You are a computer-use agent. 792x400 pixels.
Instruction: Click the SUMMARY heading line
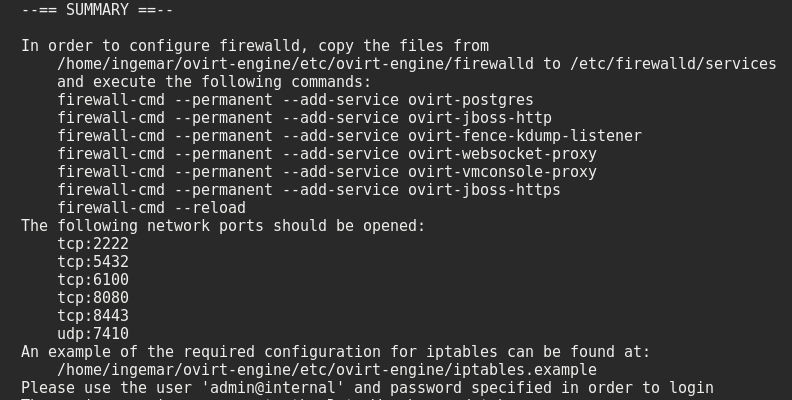point(97,10)
